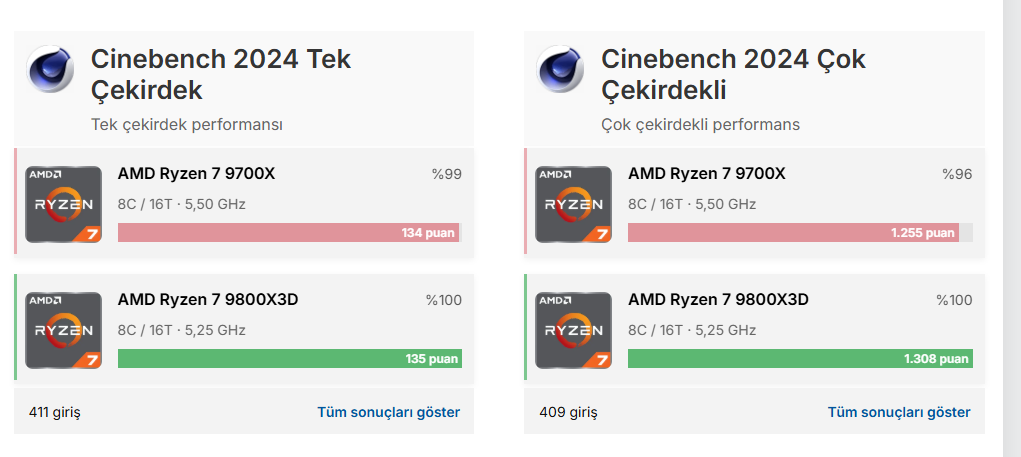Click the page scrollbar on the right edge
Screen dimensions: 1021x457
point(1011,228)
